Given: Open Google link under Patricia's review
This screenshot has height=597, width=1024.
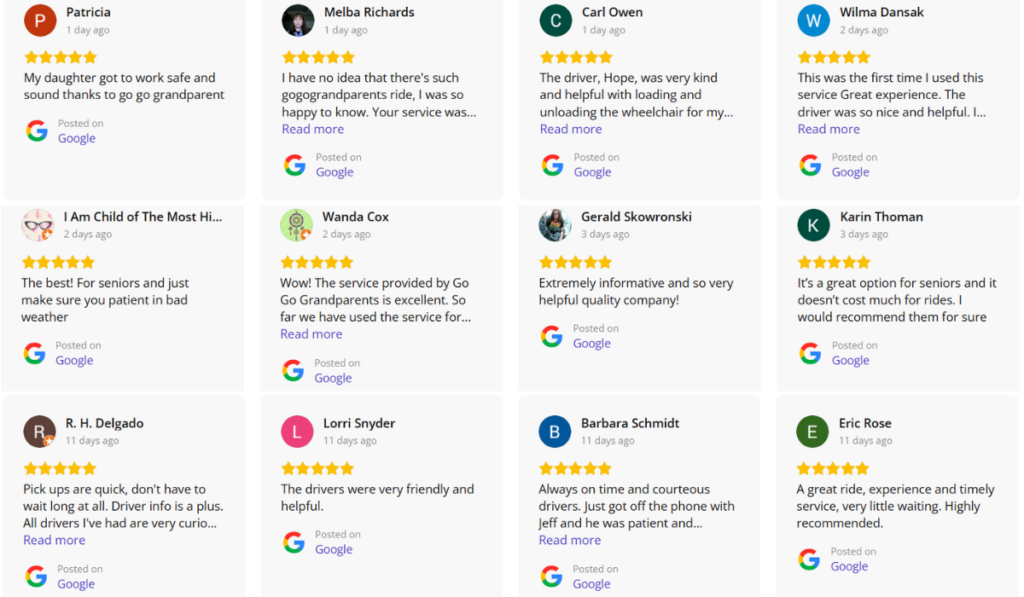Looking at the screenshot, I should [x=77, y=139].
